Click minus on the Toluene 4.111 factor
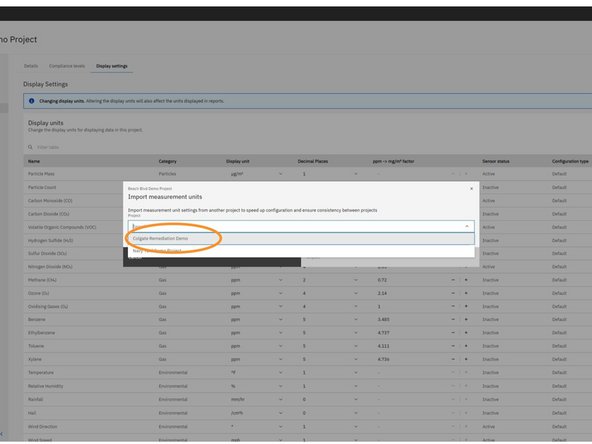592x444 pixels. click(x=453, y=346)
